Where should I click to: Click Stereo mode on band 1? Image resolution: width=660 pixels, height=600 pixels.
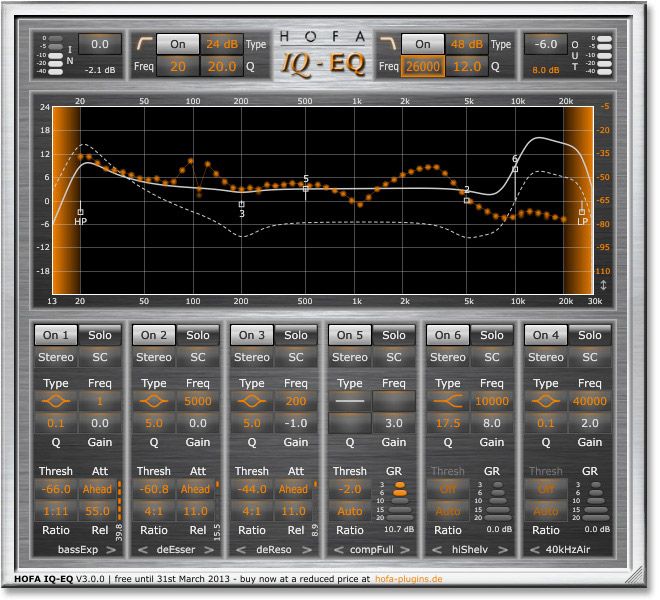(56, 357)
